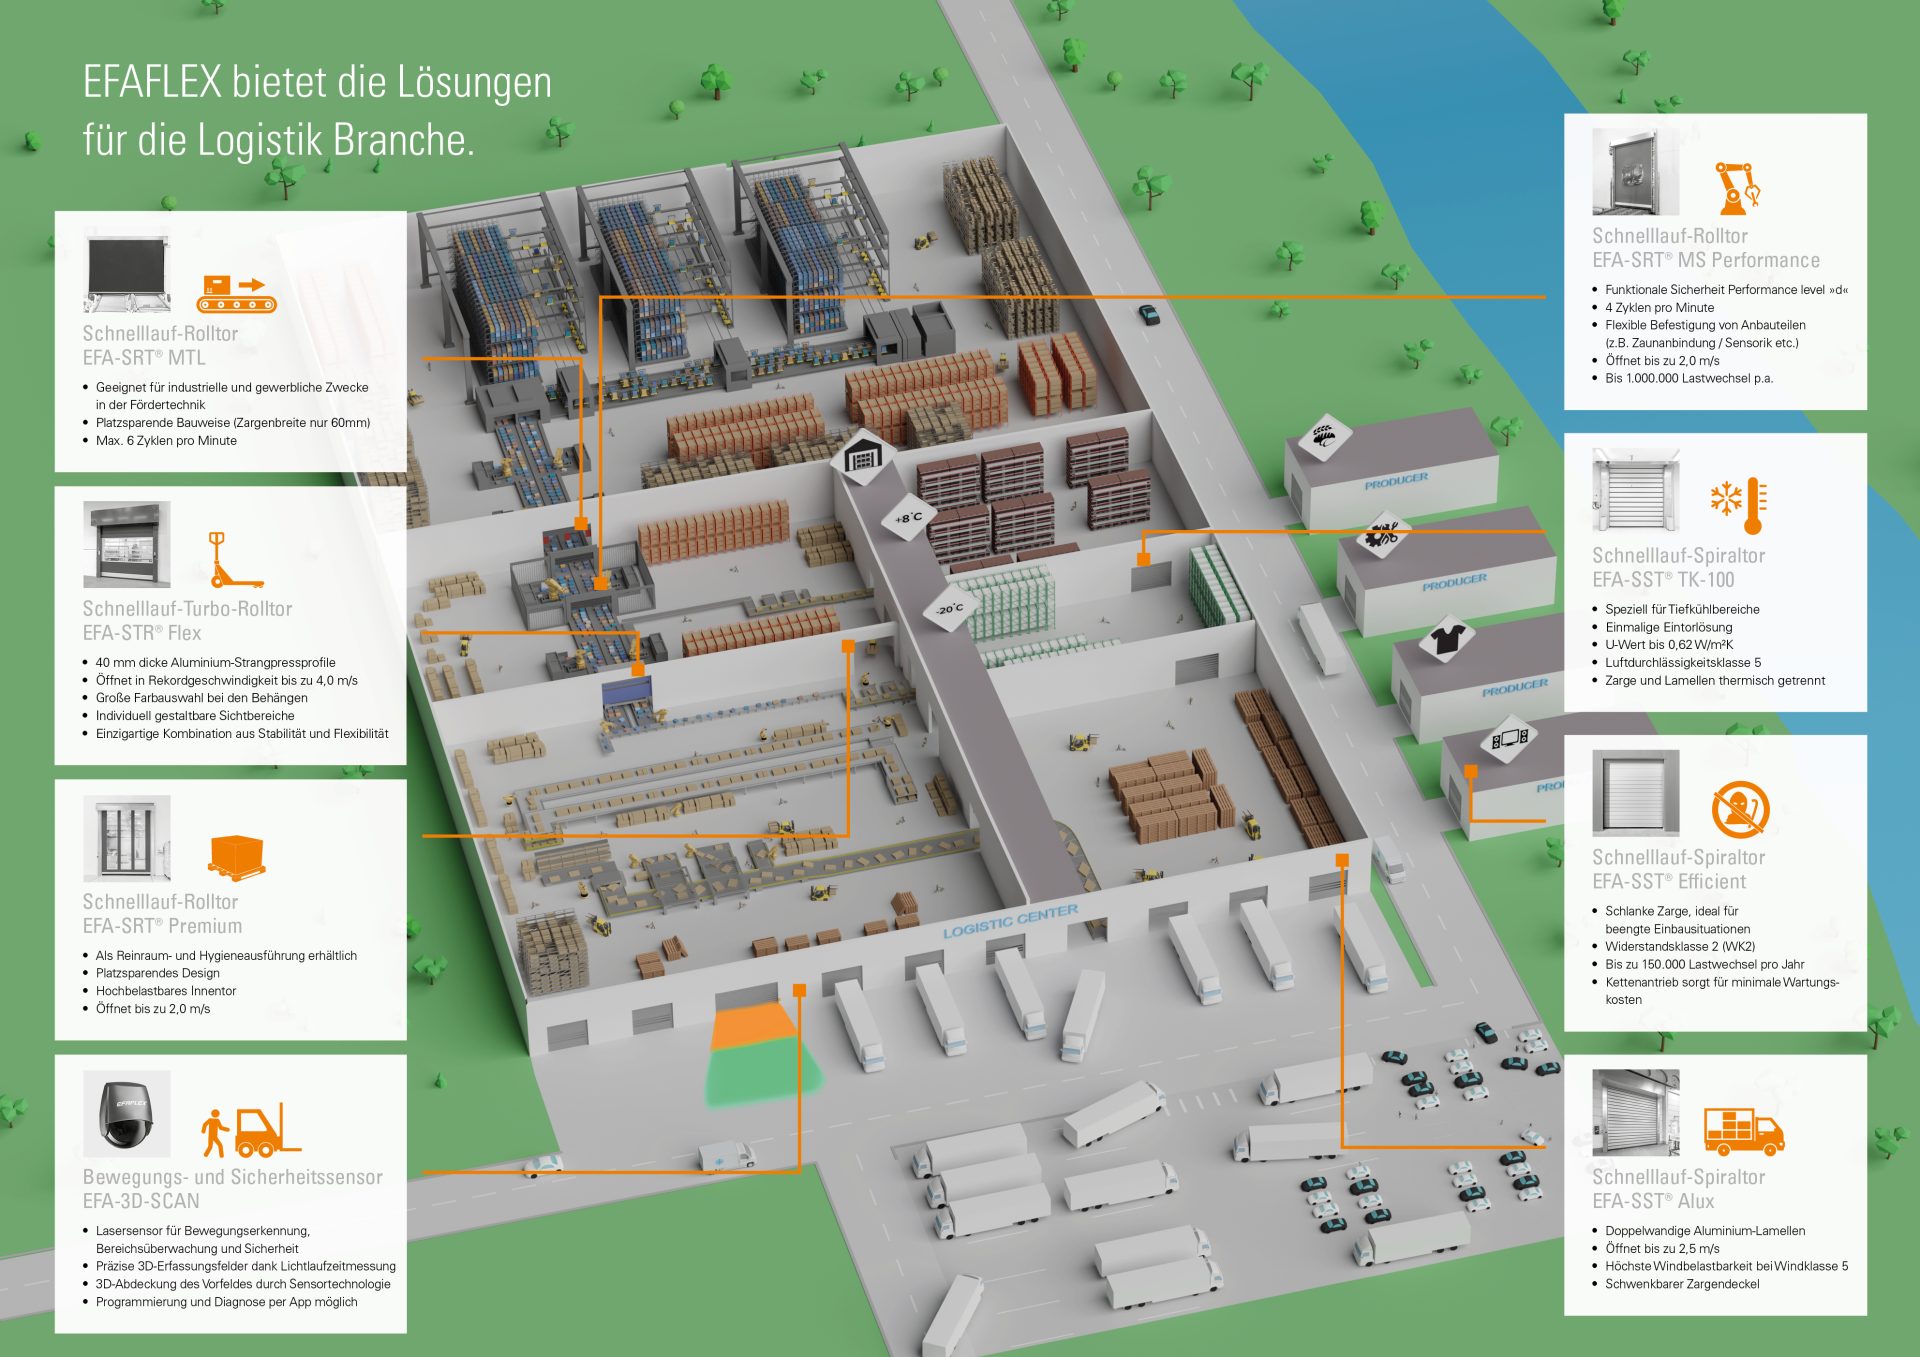This screenshot has width=1920, height=1357.
Task: Select the T-shirt icon on the producer building
Action: (x=1446, y=638)
